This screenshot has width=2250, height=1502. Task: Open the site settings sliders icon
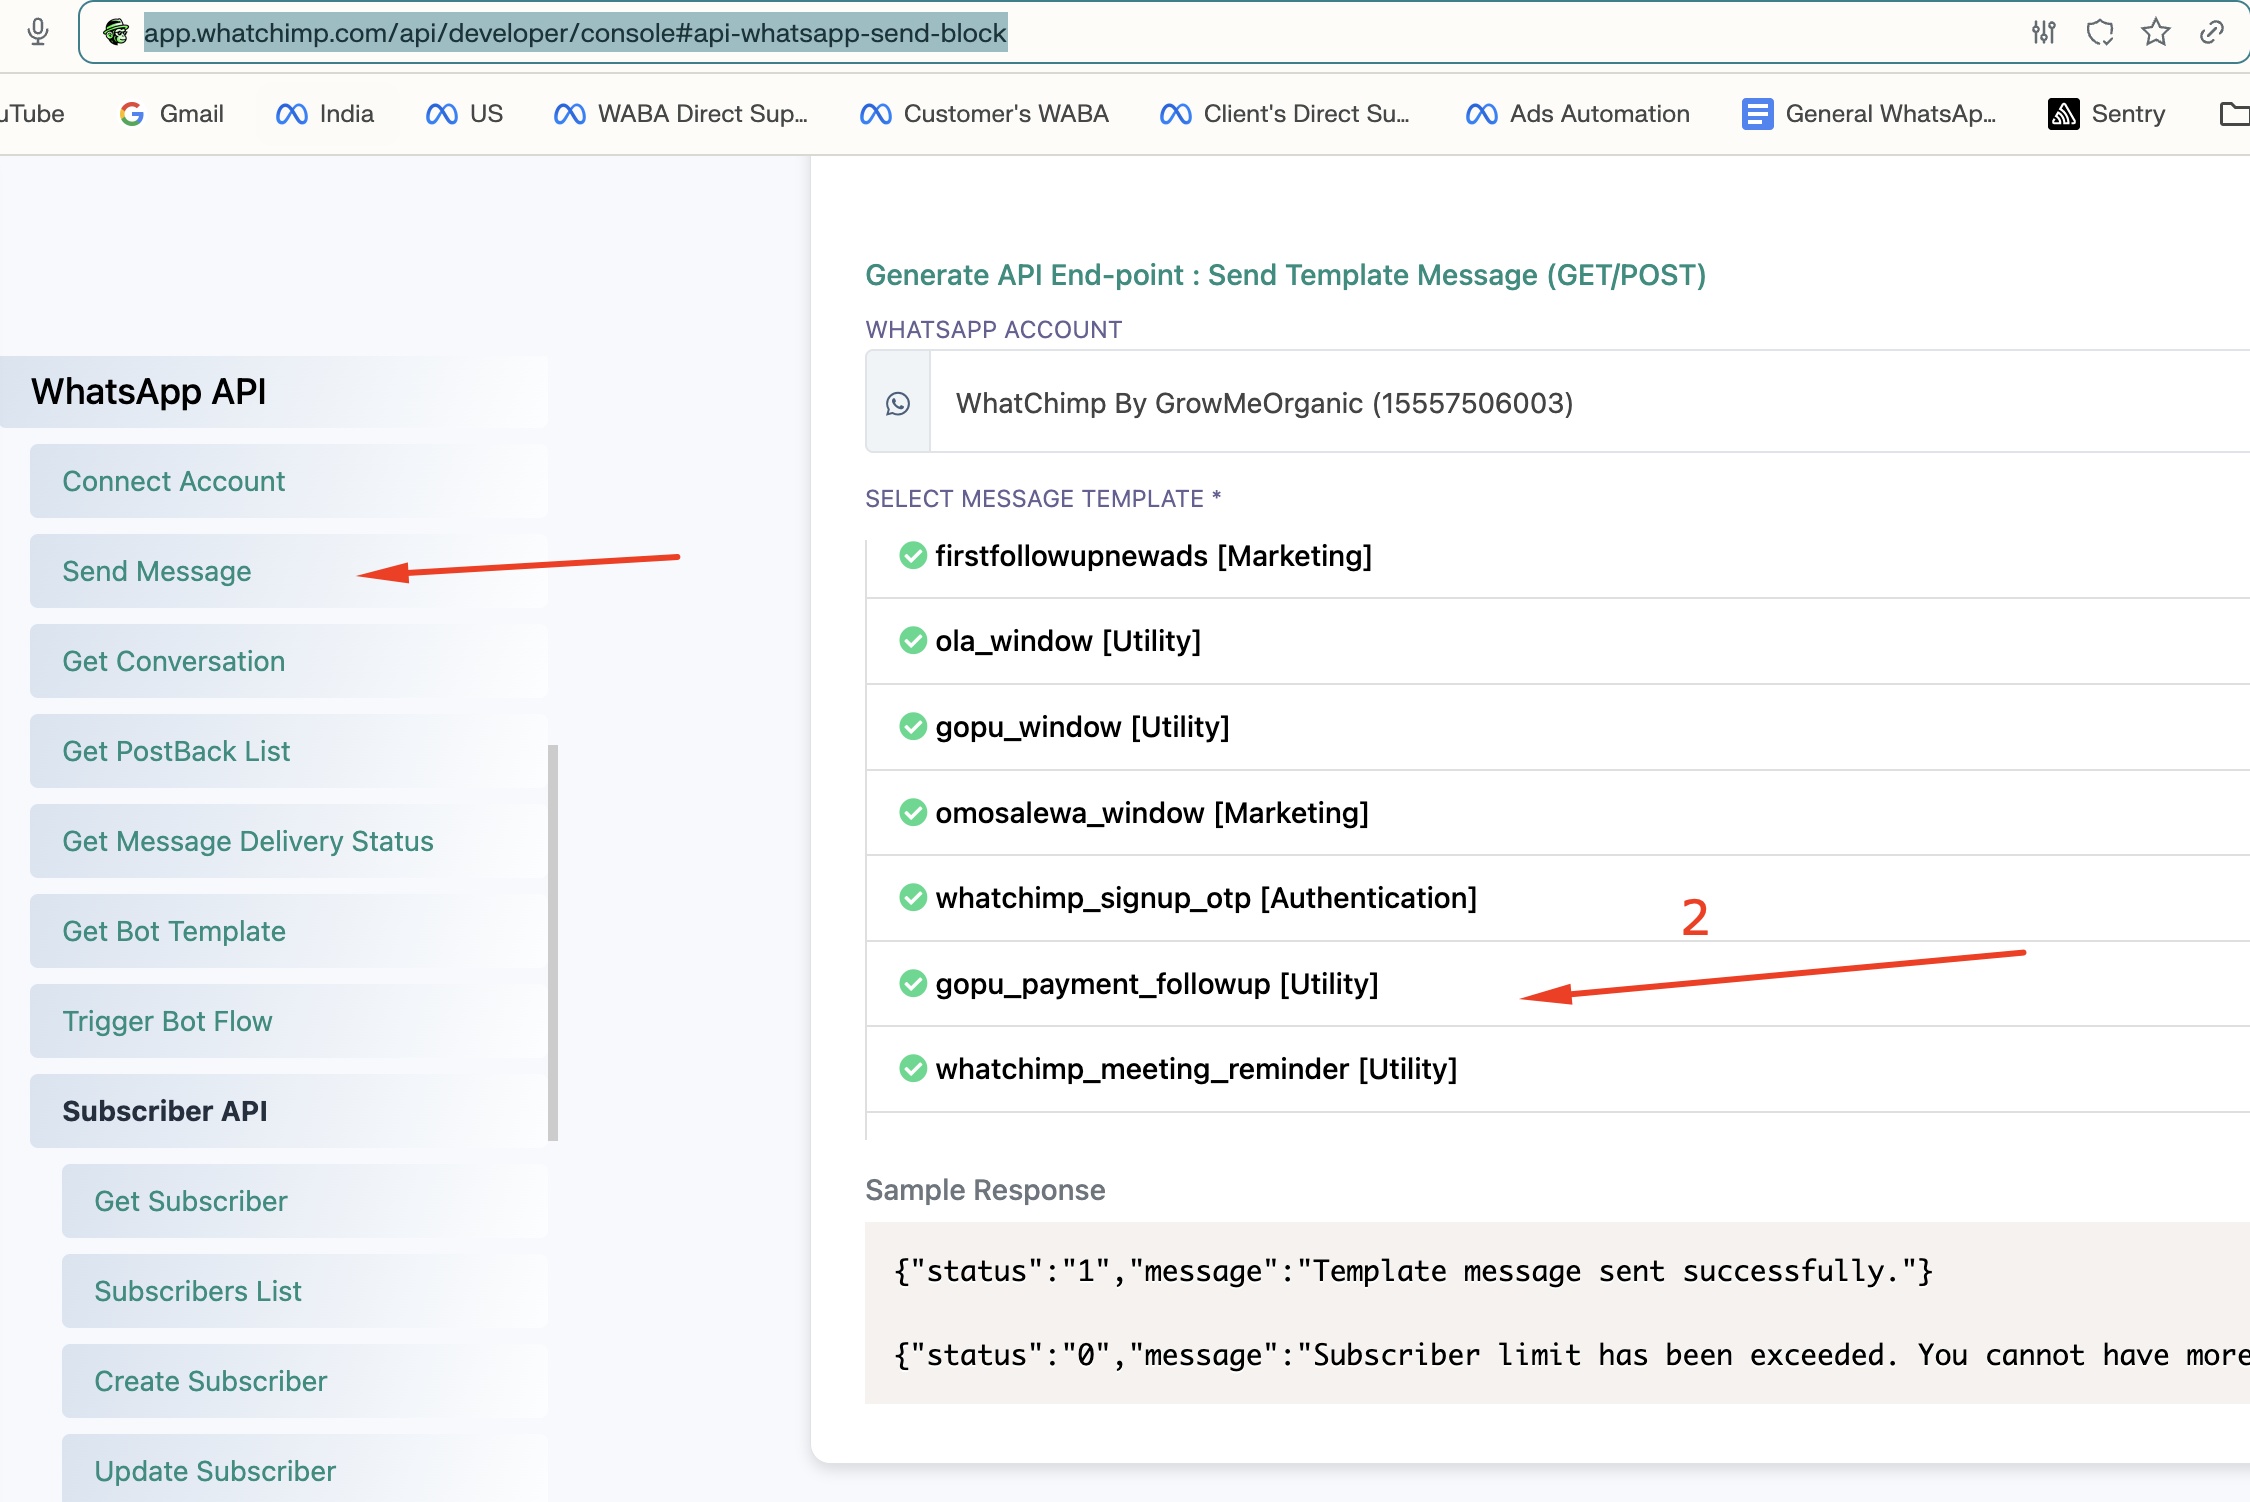[x=2044, y=32]
